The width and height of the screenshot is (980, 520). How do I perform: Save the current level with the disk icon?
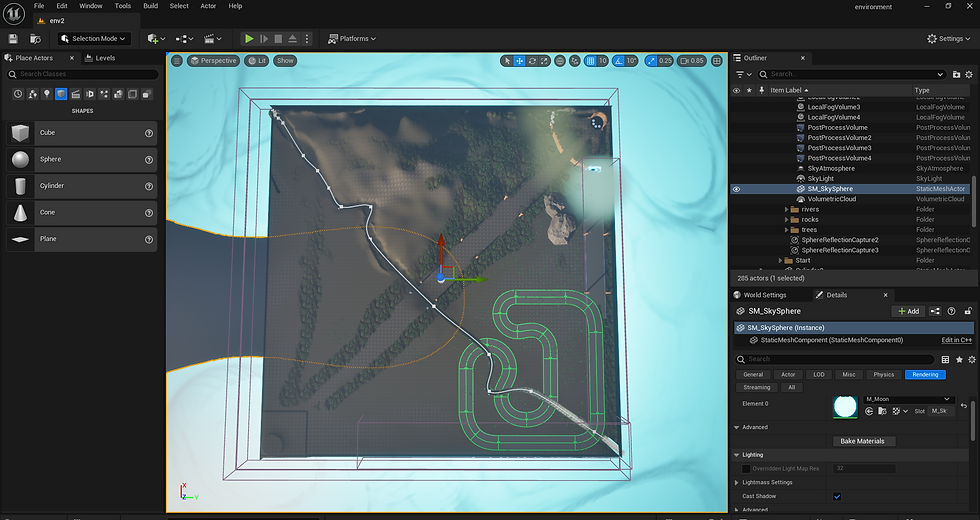(13, 39)
